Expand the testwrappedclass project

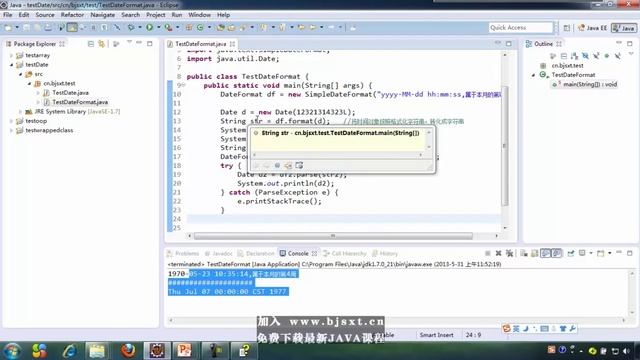click(11, 130)
